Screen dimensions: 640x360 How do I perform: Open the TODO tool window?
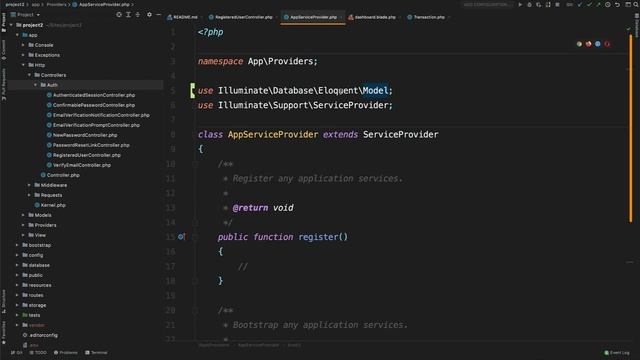pyautogui.click(x=38, y=353)
